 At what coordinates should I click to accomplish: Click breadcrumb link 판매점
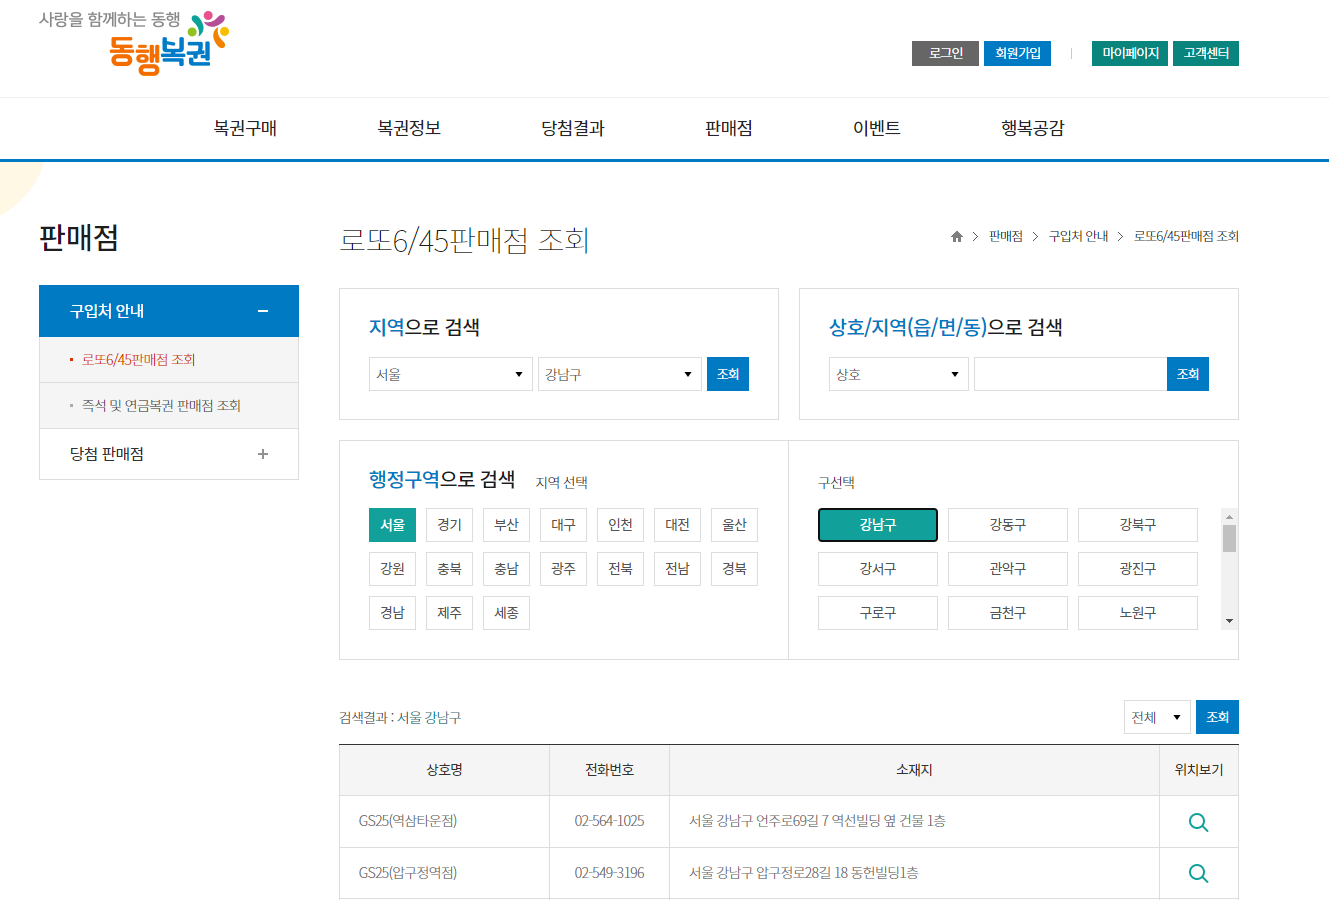pos(1006,237)
